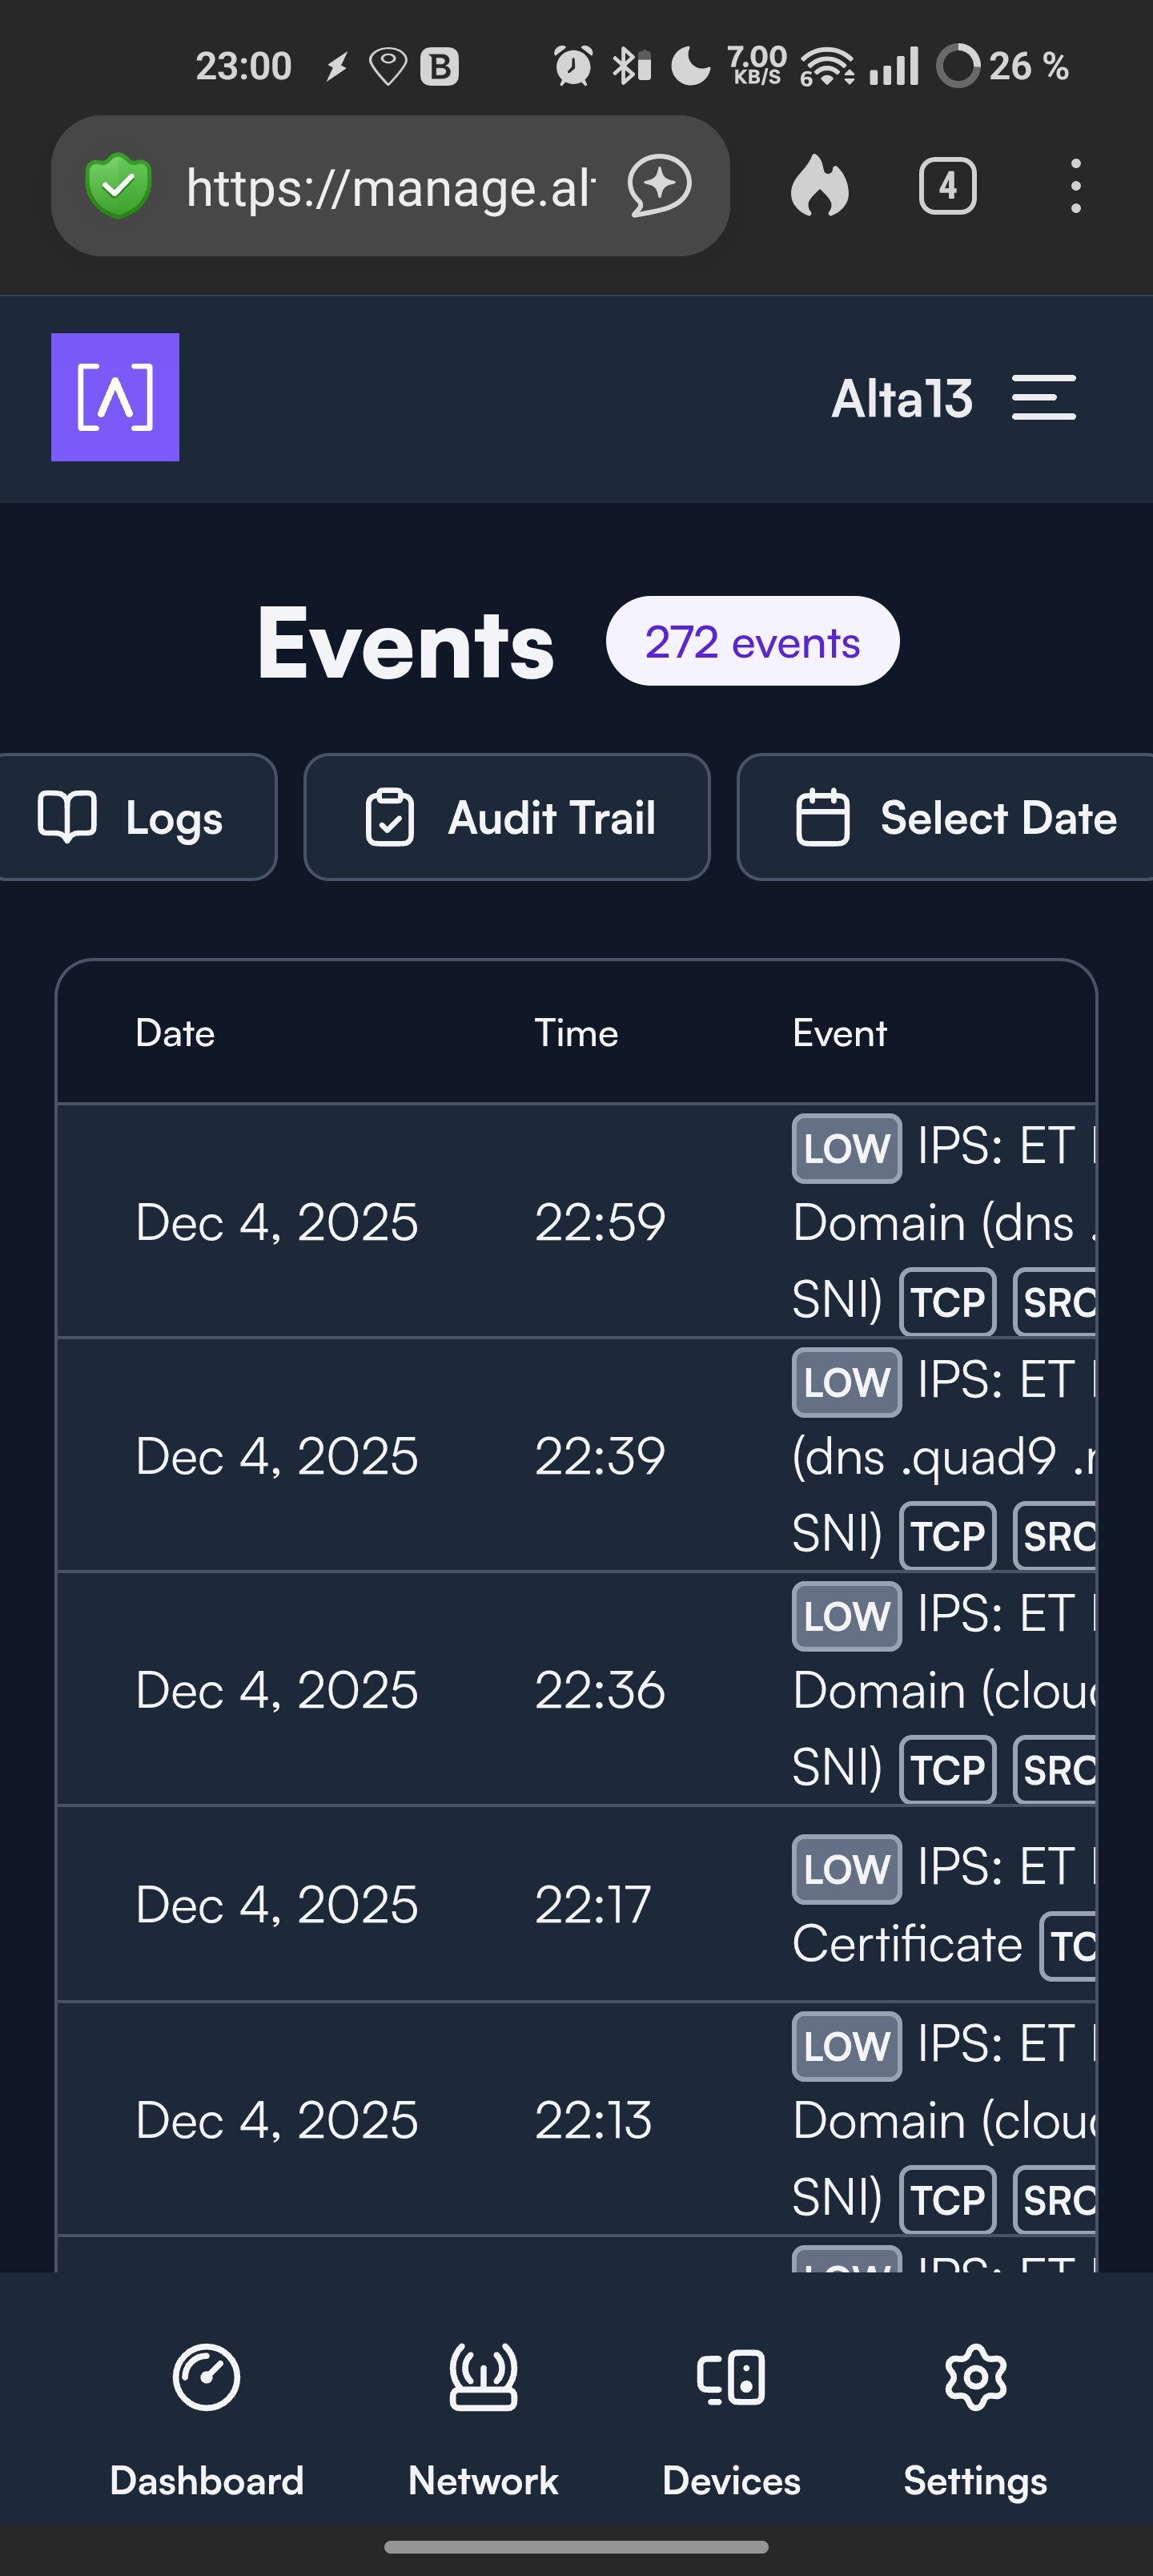Tap the fire clear-data icon
1153x2576 pixels.
pos(819,186)
